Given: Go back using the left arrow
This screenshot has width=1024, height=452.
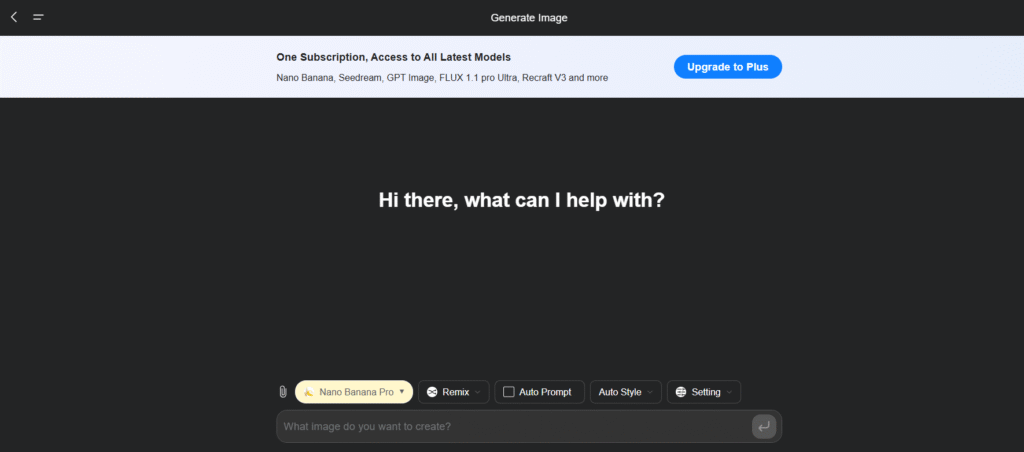Looking at the screenshot, I should tap(14, 17).
